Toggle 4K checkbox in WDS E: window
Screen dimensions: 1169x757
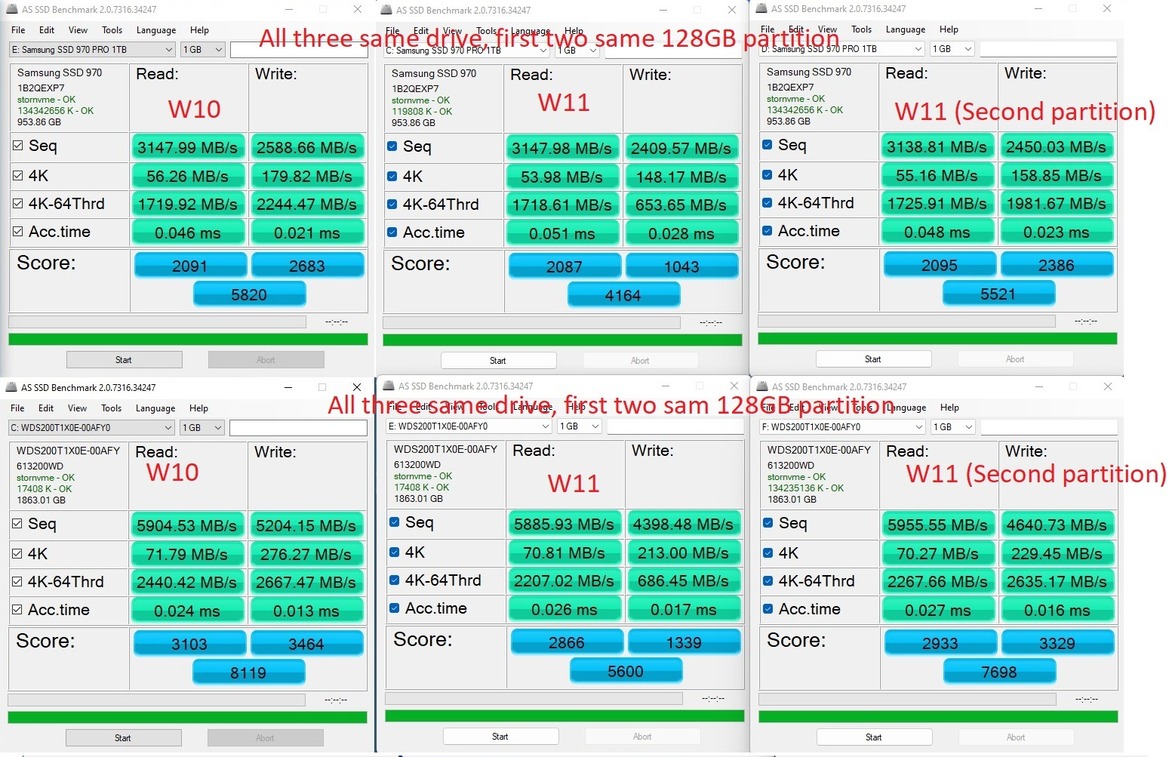pos(394,552)
